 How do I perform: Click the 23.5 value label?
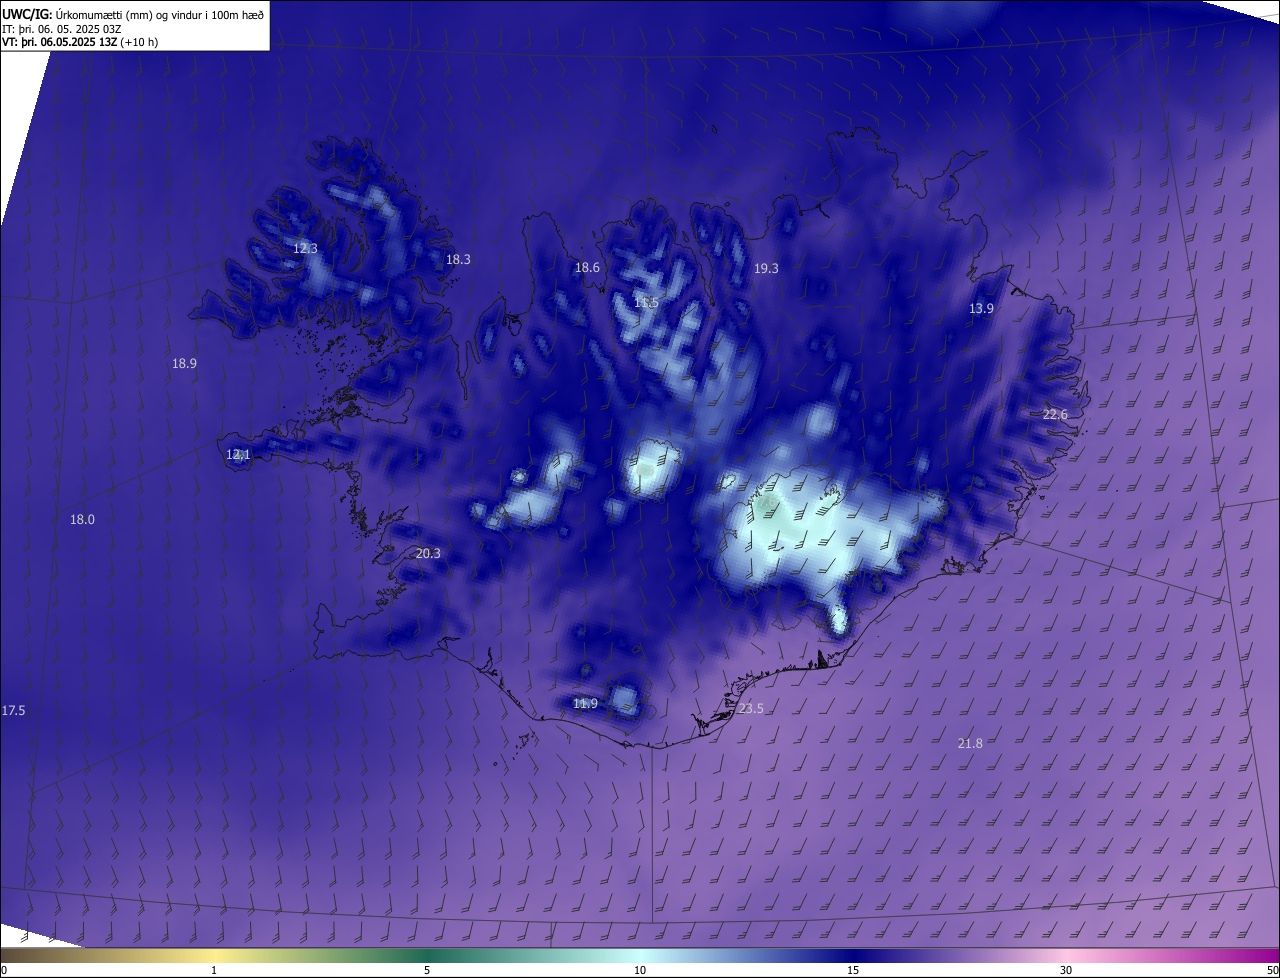[x=751, y=708]
